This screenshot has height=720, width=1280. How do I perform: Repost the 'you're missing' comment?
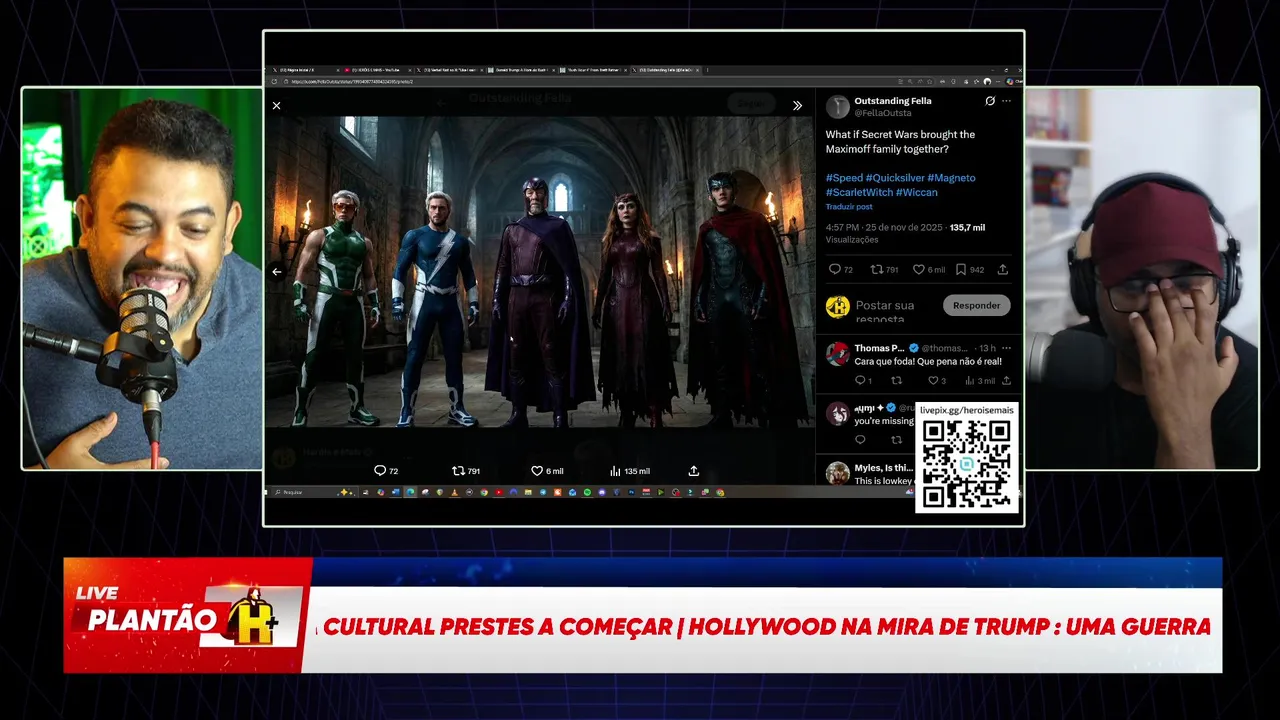(x=896, y=440)
